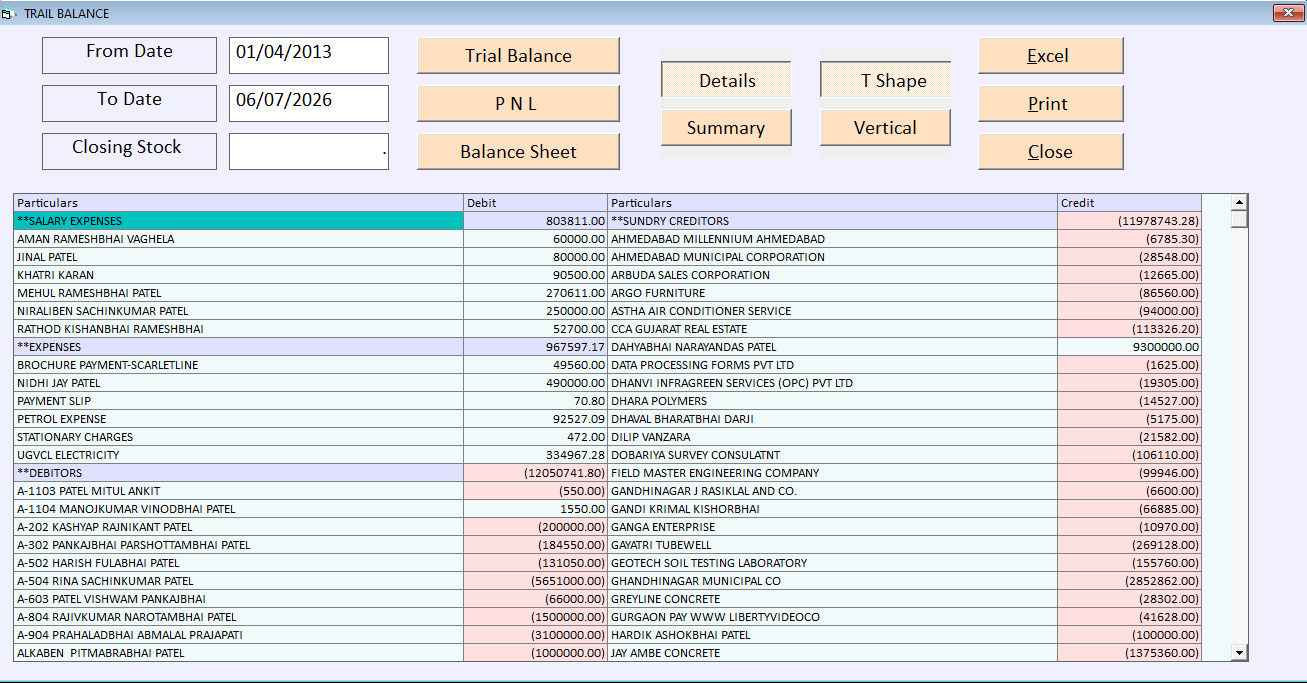Select the **DEBITORS group row
Screen dimensions: 1307x684
click(239, 473)
